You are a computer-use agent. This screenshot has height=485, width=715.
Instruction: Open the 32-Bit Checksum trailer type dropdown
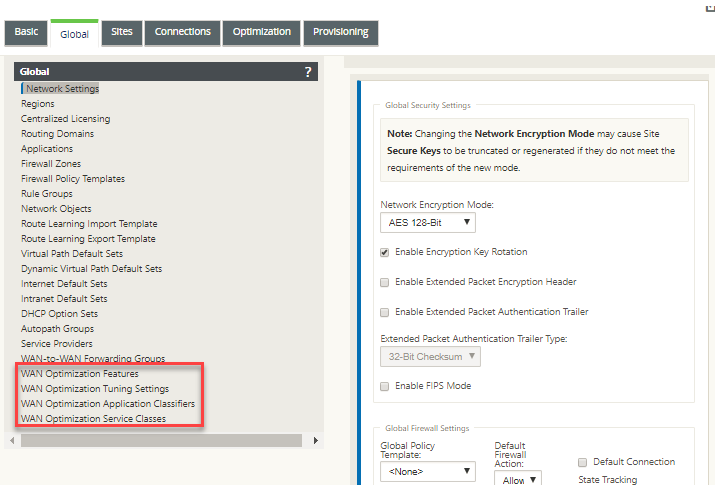click(x=430, y=356)
